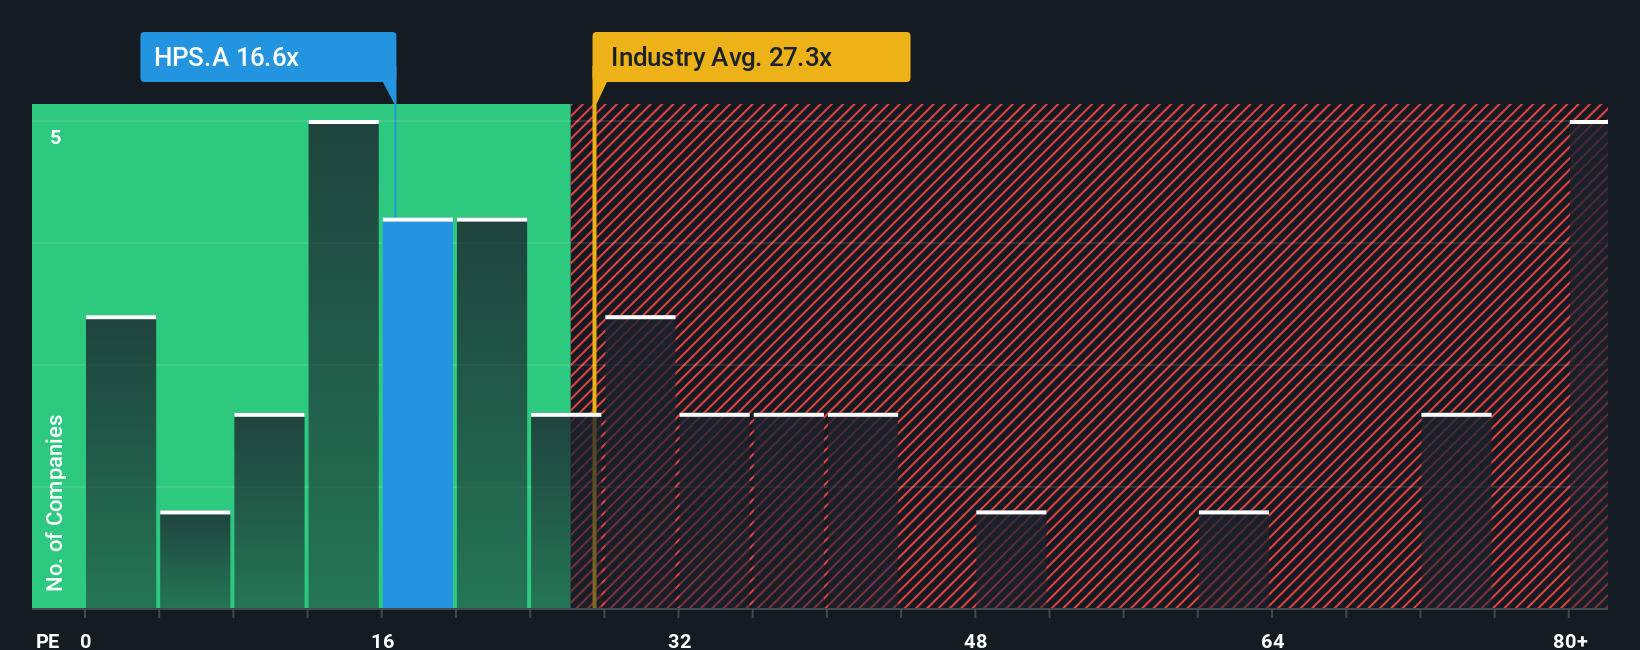Click the short bar left of PE 64

coord(1234,560)
